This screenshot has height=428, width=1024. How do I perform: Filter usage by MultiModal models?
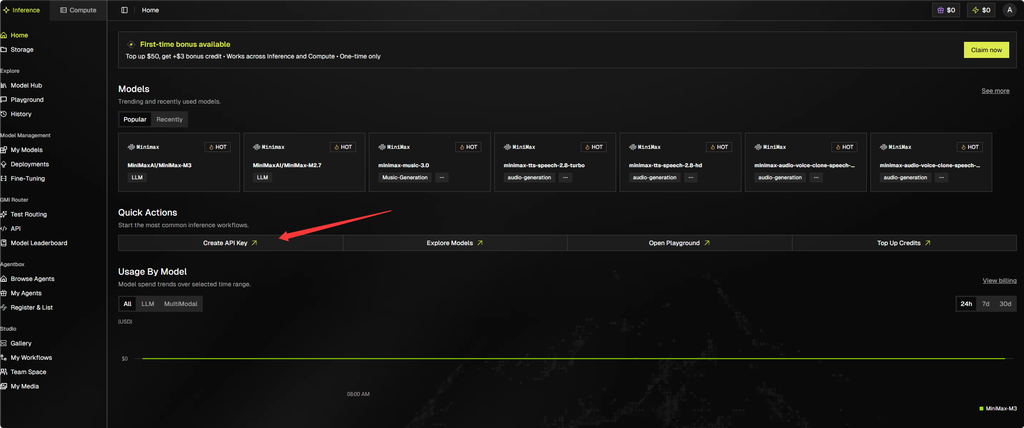(180, 305)
